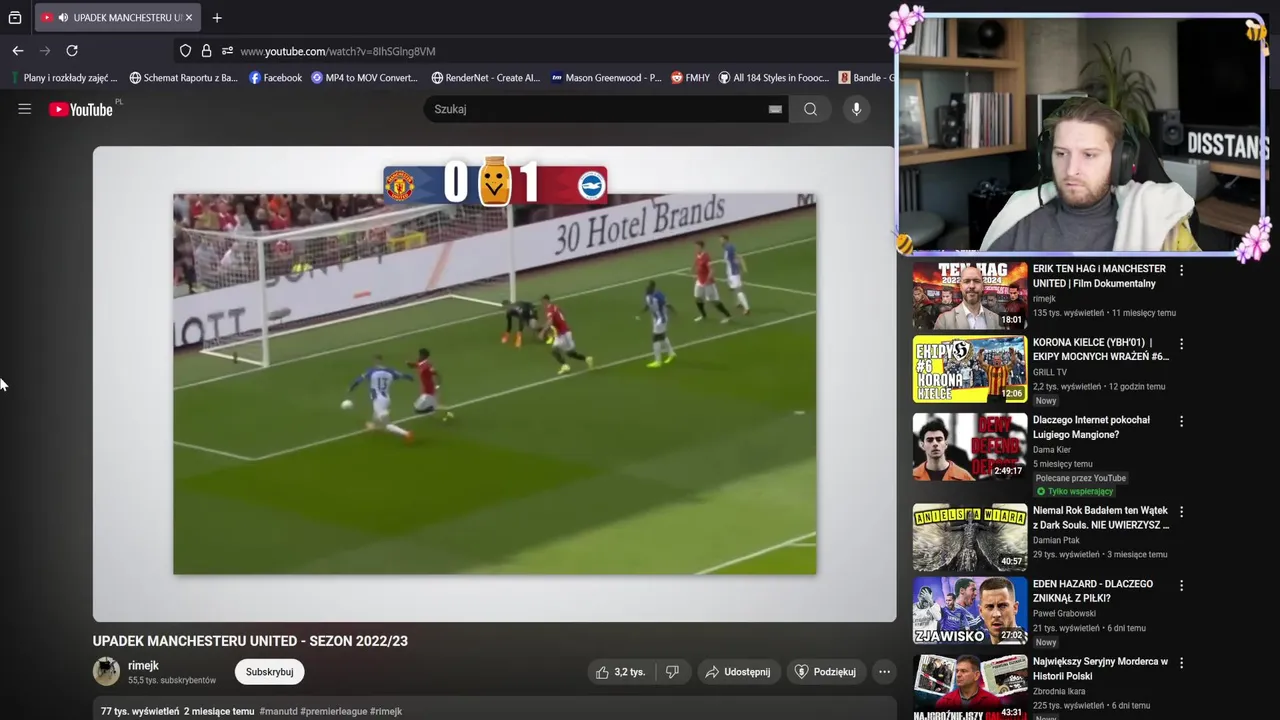The height and width of the screenshot is (720, 1280).
Task: Open options for Erik Ten Hag video
Action: [x=1181, y=270]
